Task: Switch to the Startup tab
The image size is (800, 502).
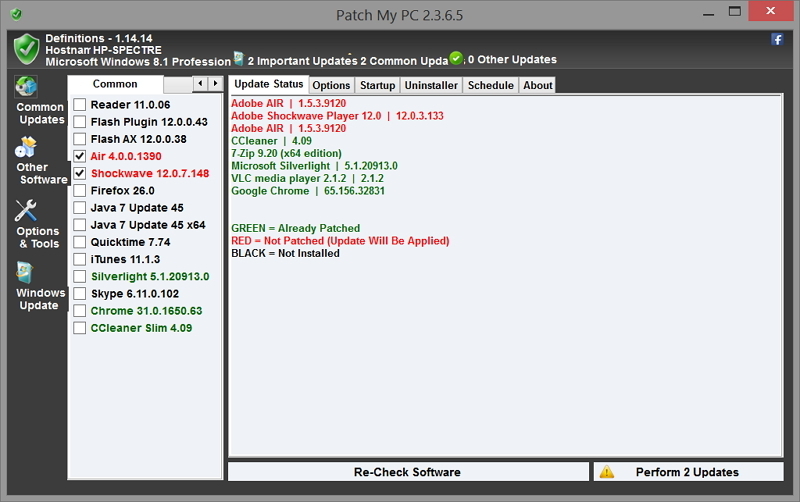Action: [378, 85]
